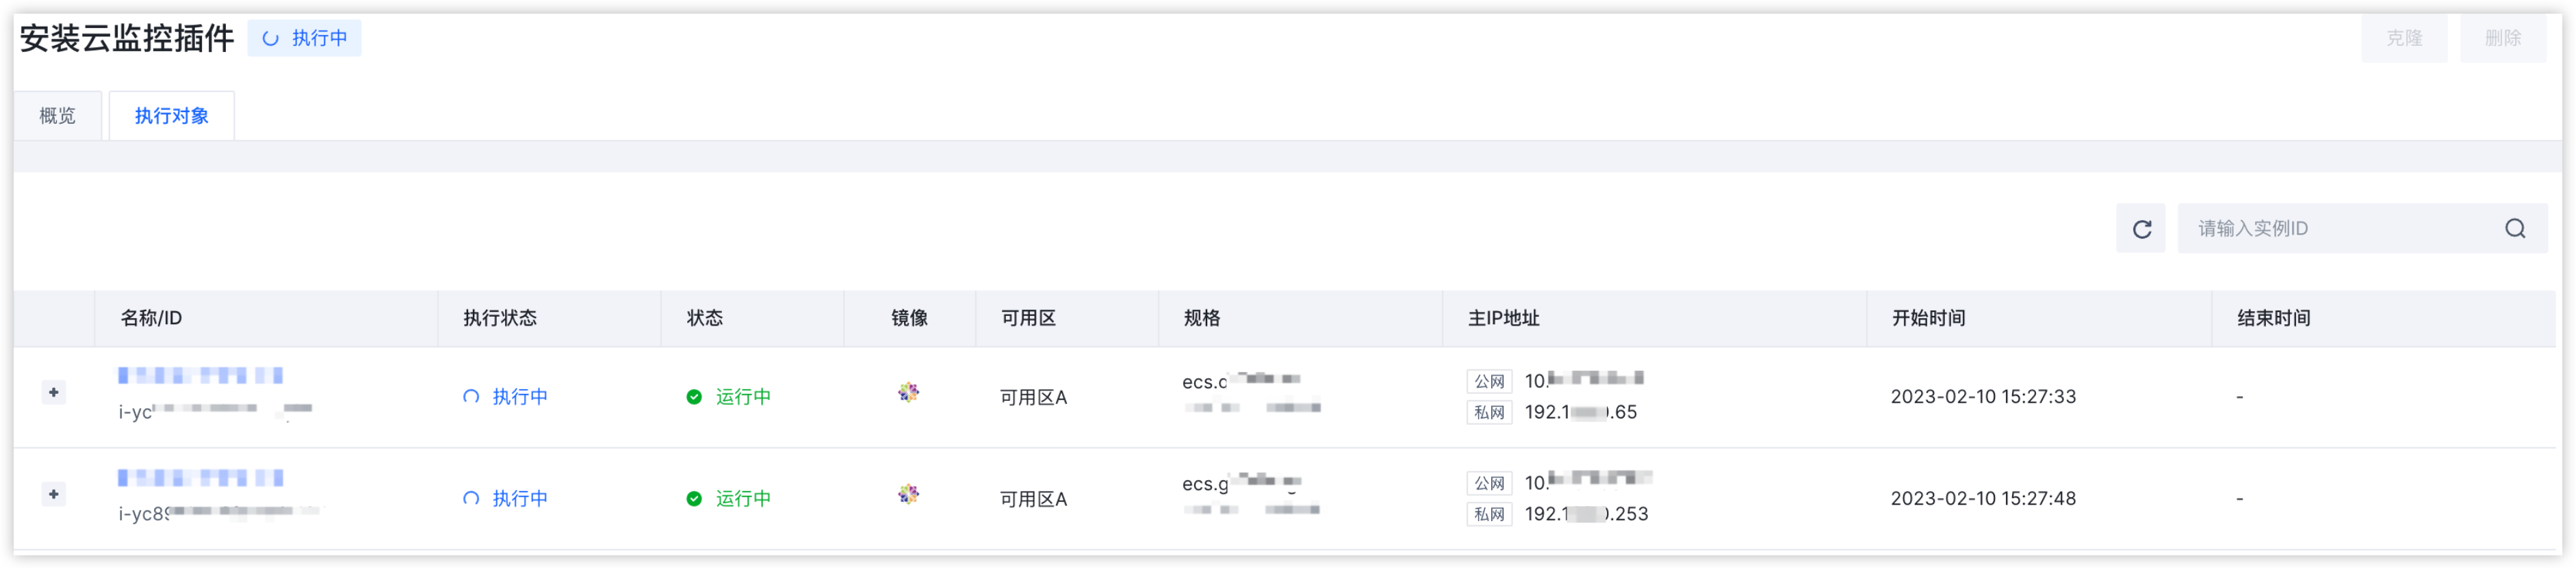The image size is (2576, 569).
Task: Click the green running status icon, second row
Action: point(694,499)
